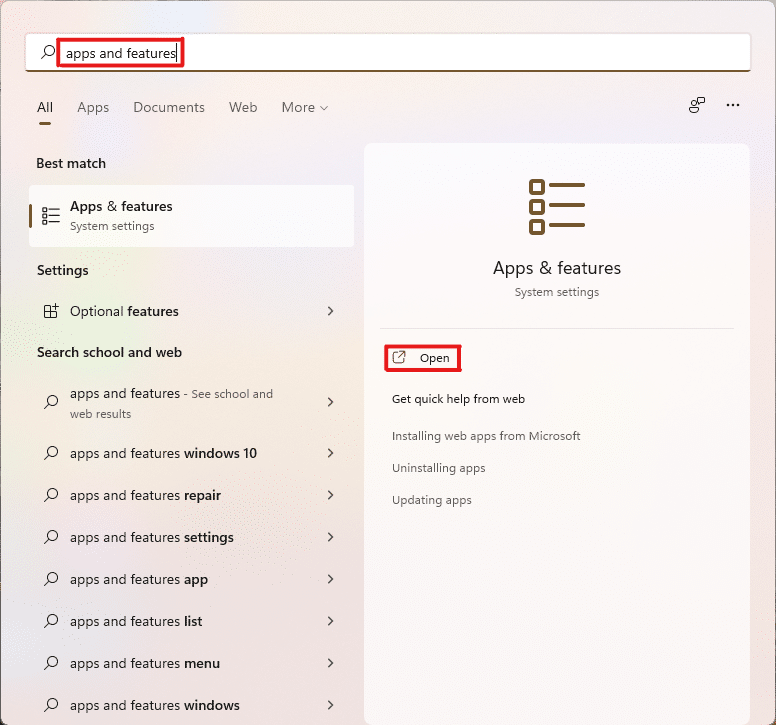Expand the More filter dropdown

[304, 107]
